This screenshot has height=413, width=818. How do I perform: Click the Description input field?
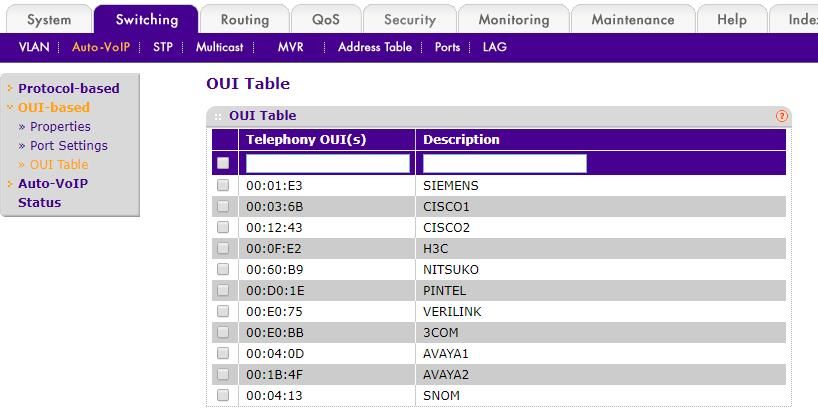pyautogui.click(x=504, y=163)
